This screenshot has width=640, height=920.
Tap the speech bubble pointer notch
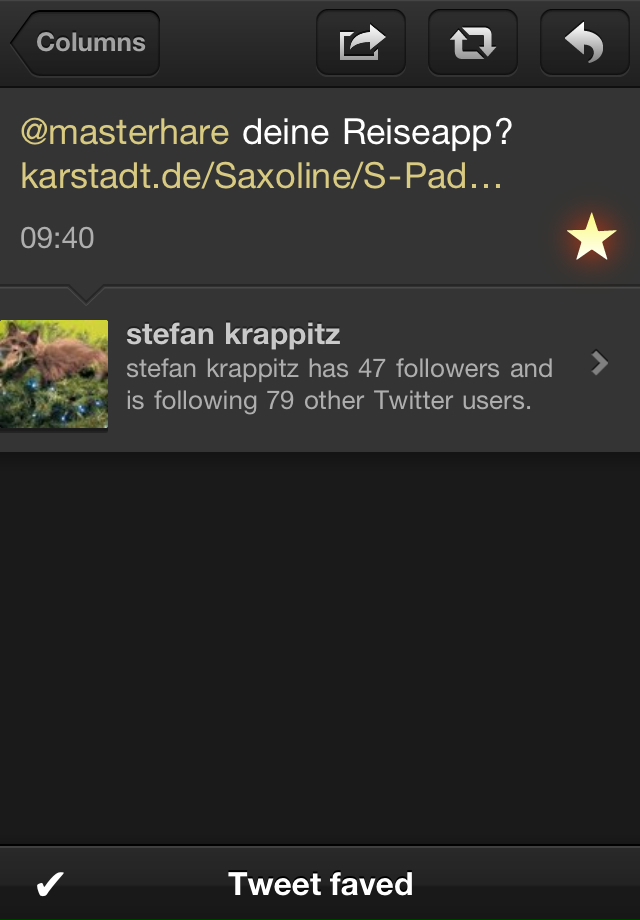click(85, 295)
